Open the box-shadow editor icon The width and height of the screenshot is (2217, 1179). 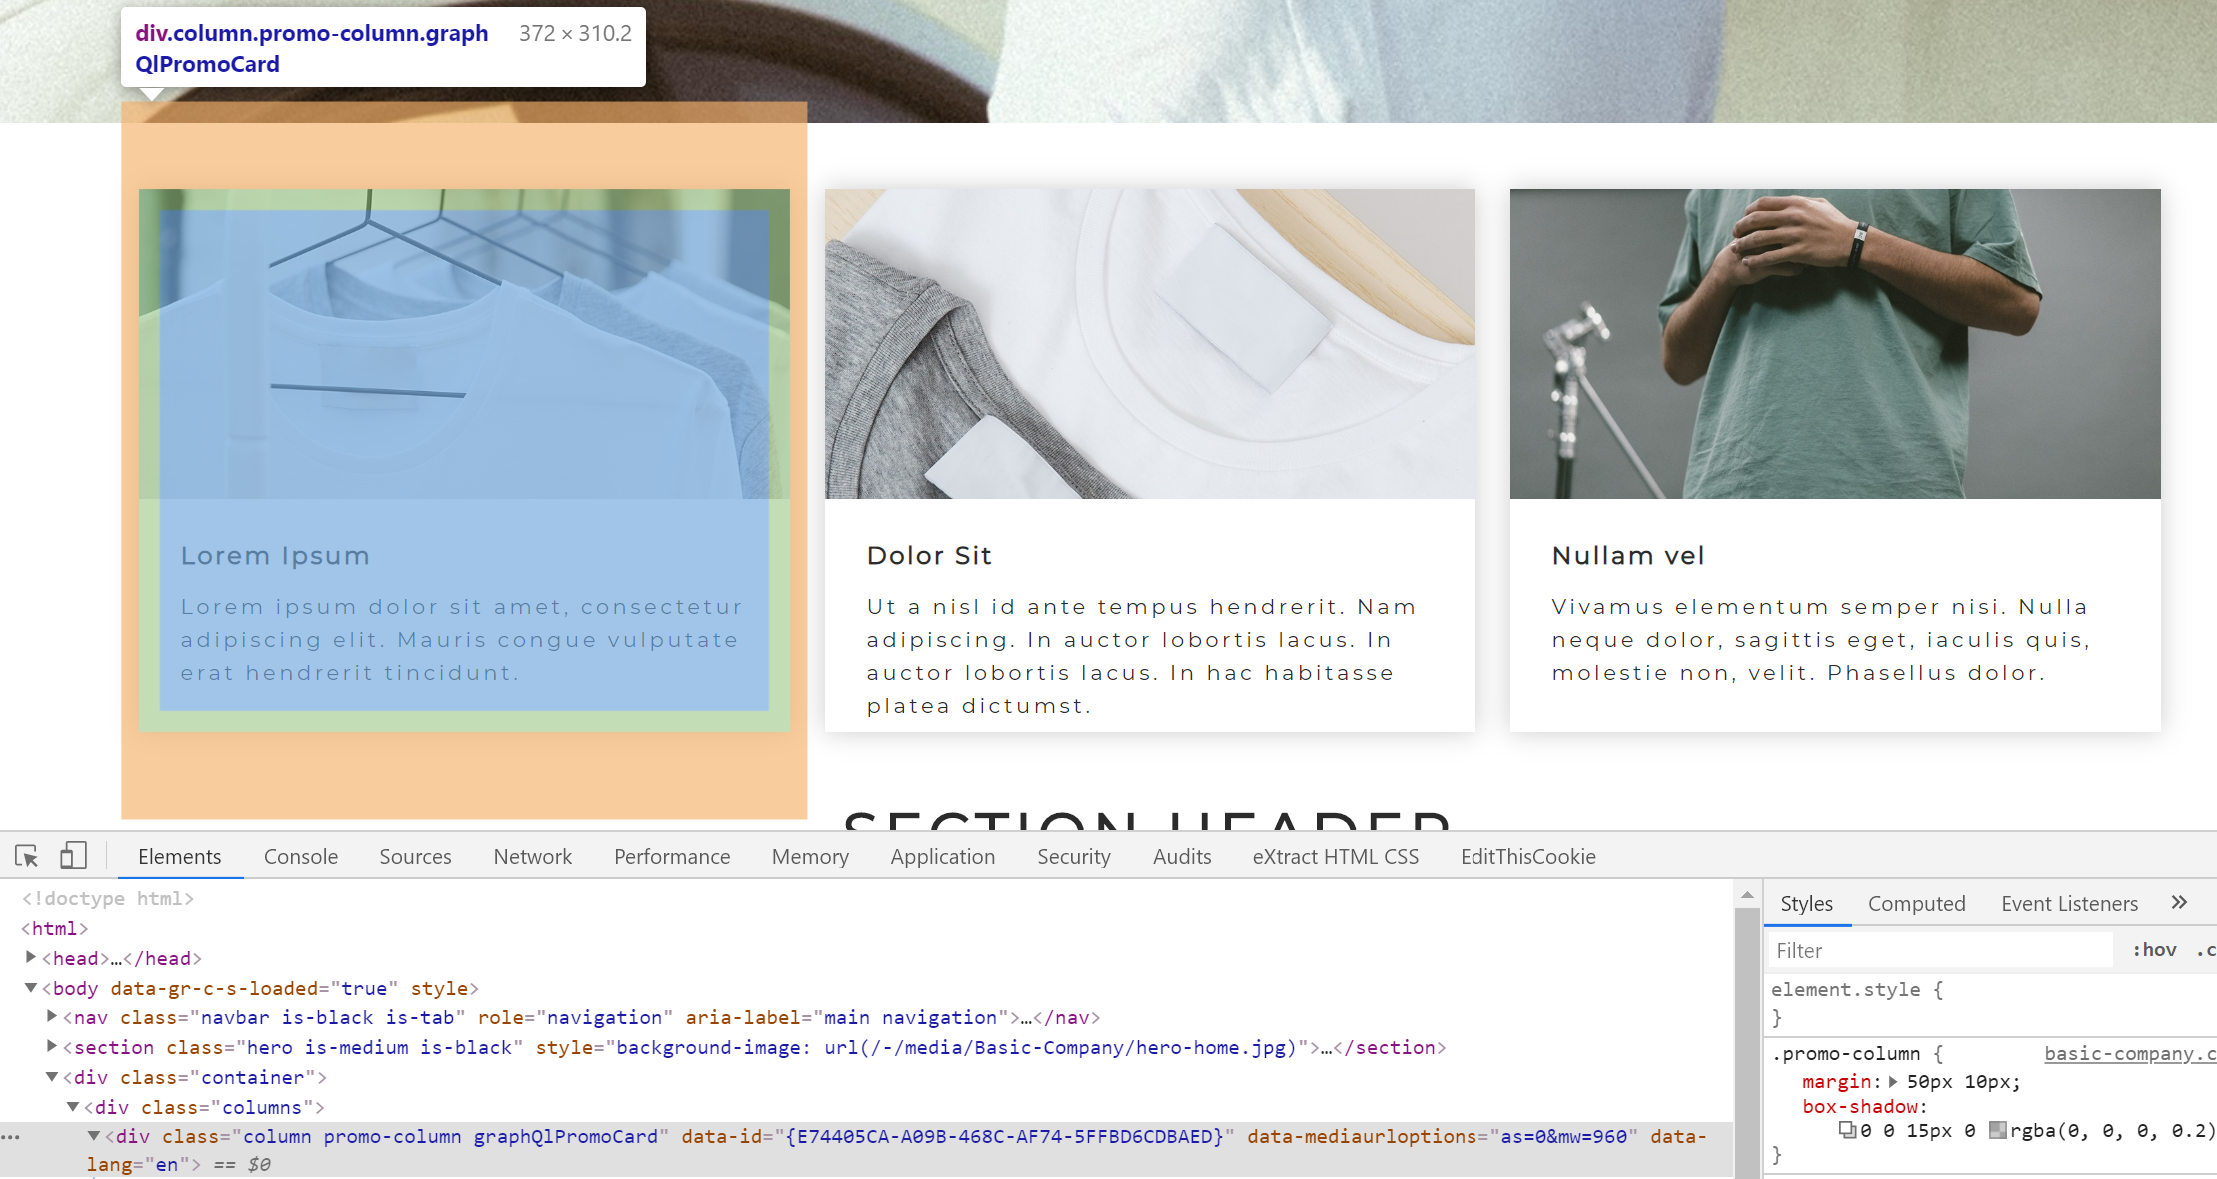point(1847,1131)
